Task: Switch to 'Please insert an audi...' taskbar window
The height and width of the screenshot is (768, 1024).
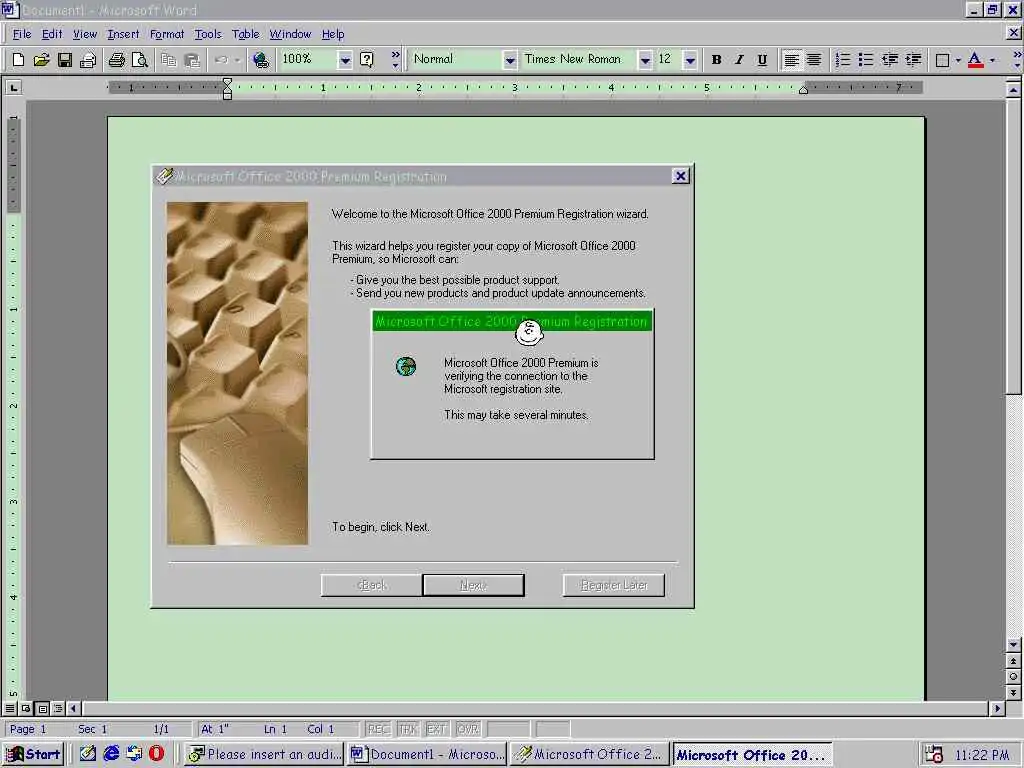Action: point(264,754)
